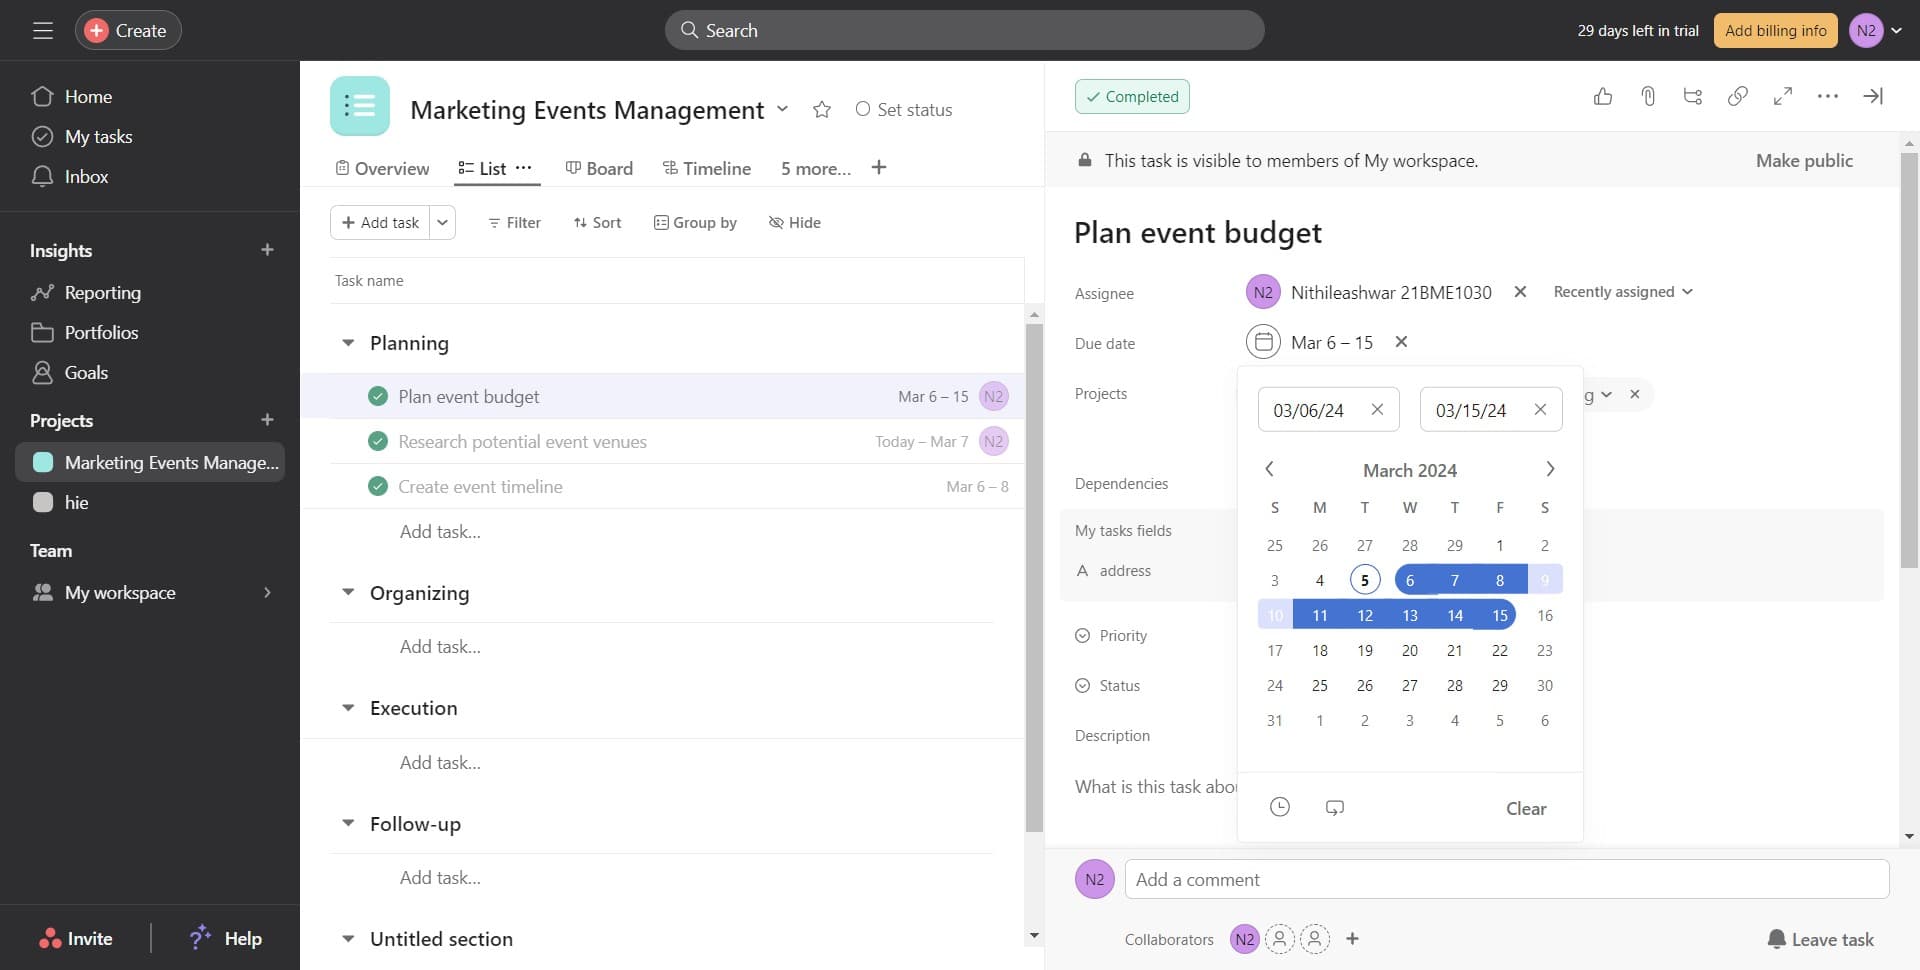This screenshot has height=970, width=1920.
Task: Collapse the Planning section
Action: [348, 343]
